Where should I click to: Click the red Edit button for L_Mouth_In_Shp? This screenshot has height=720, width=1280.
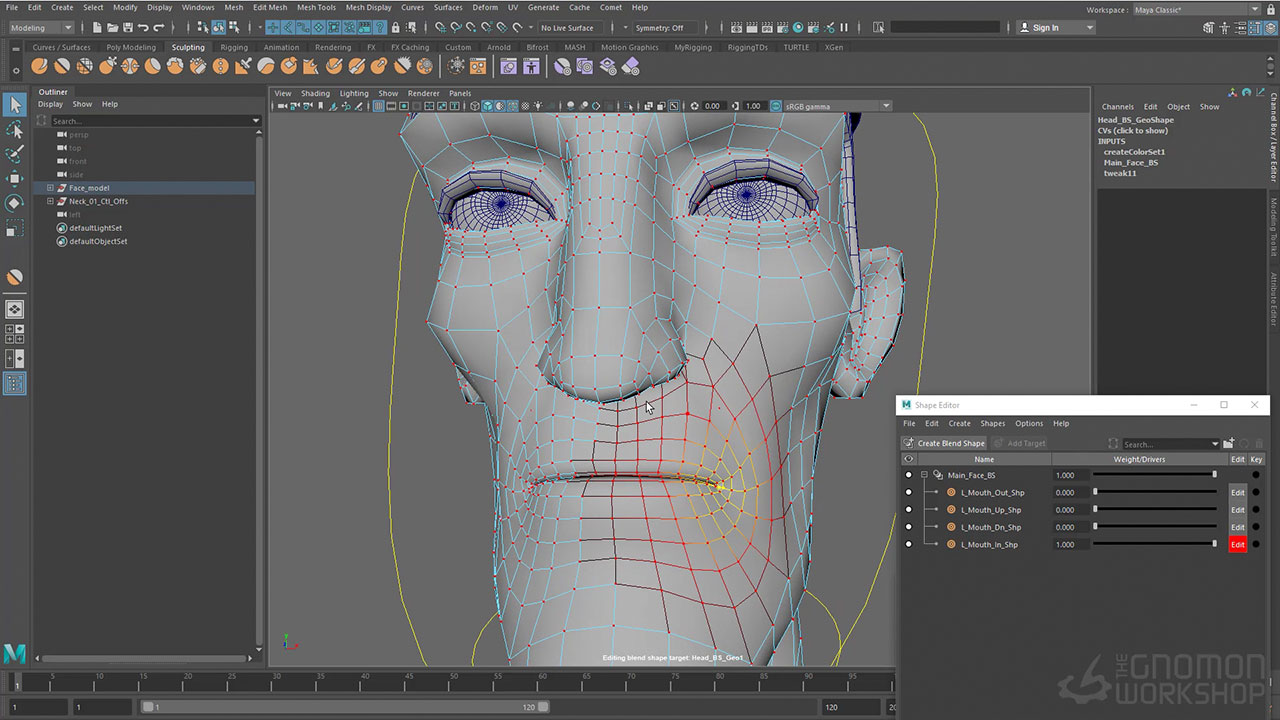coord(1237,545)
